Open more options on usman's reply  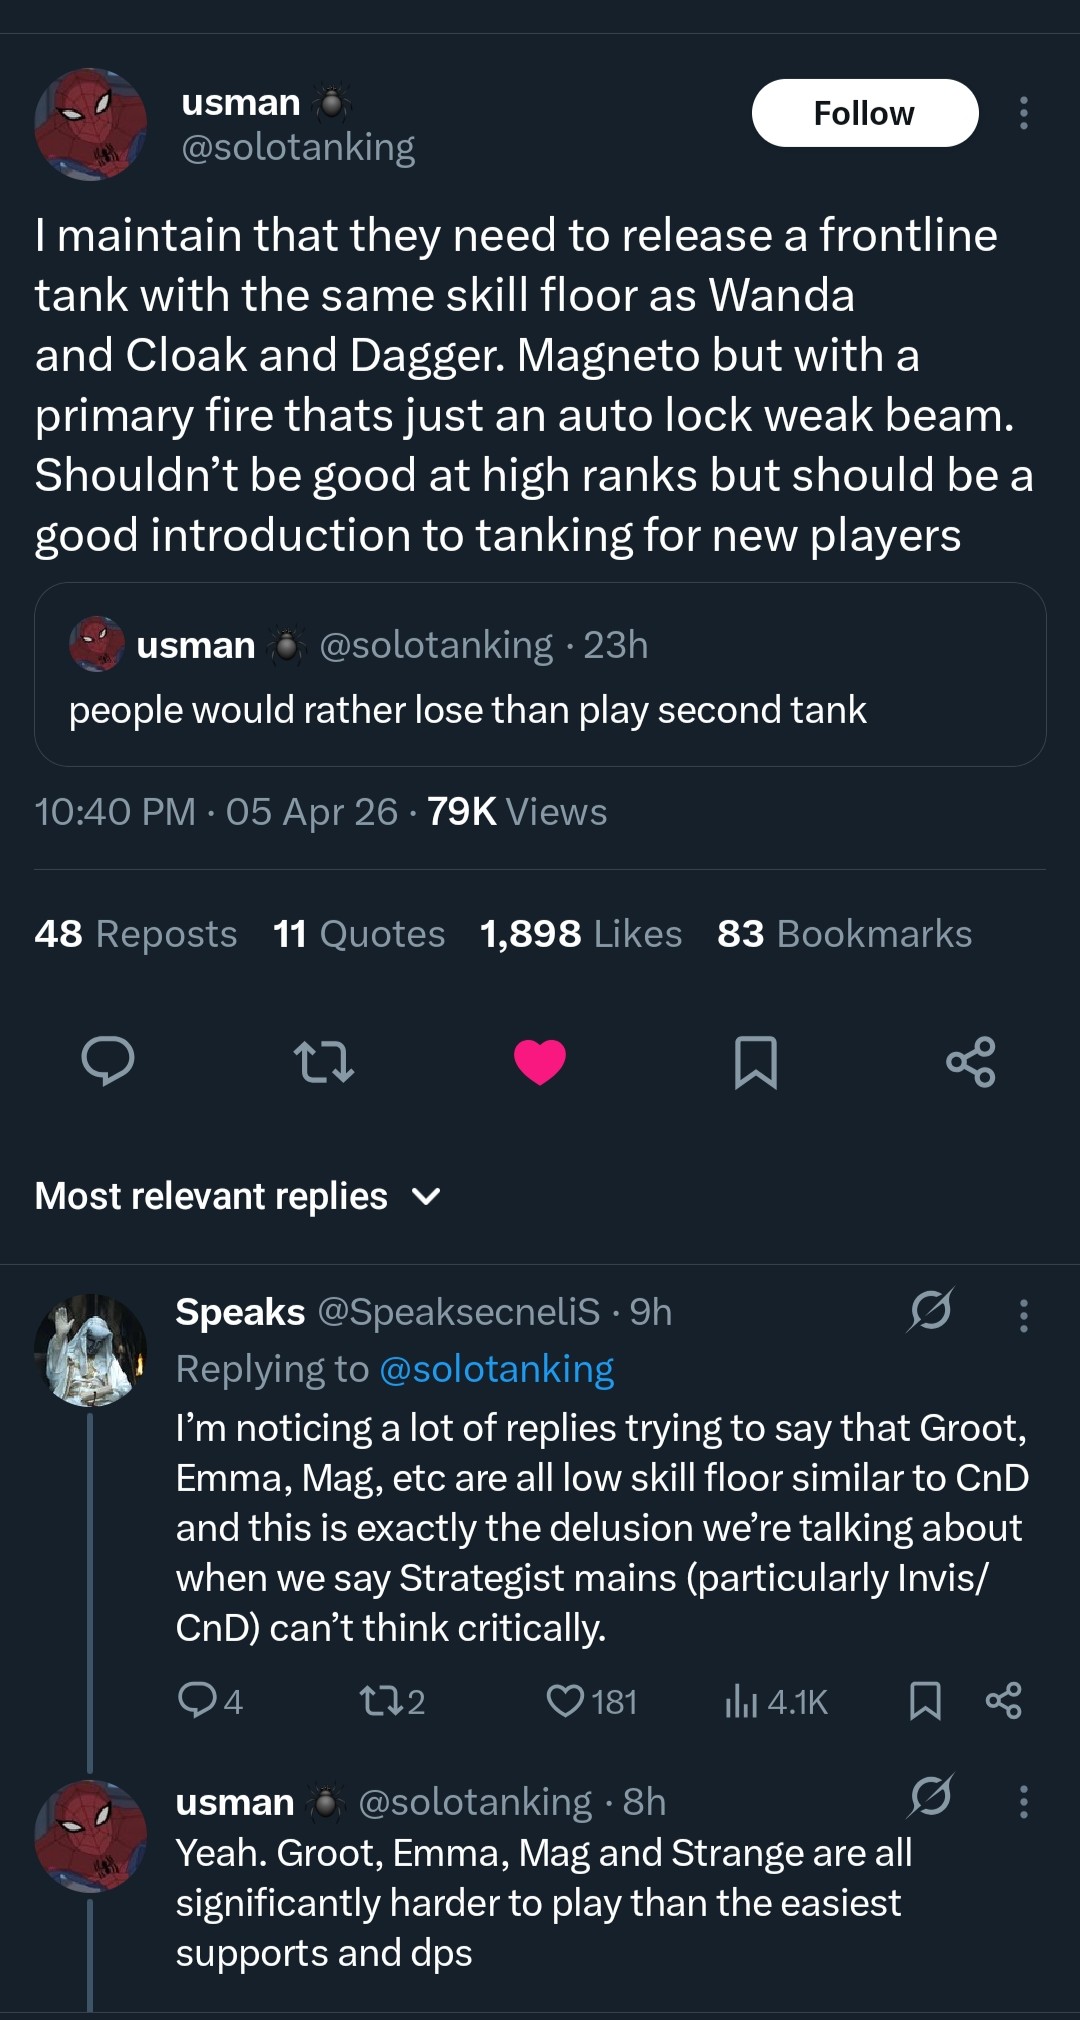[x=1023, y=1802]
